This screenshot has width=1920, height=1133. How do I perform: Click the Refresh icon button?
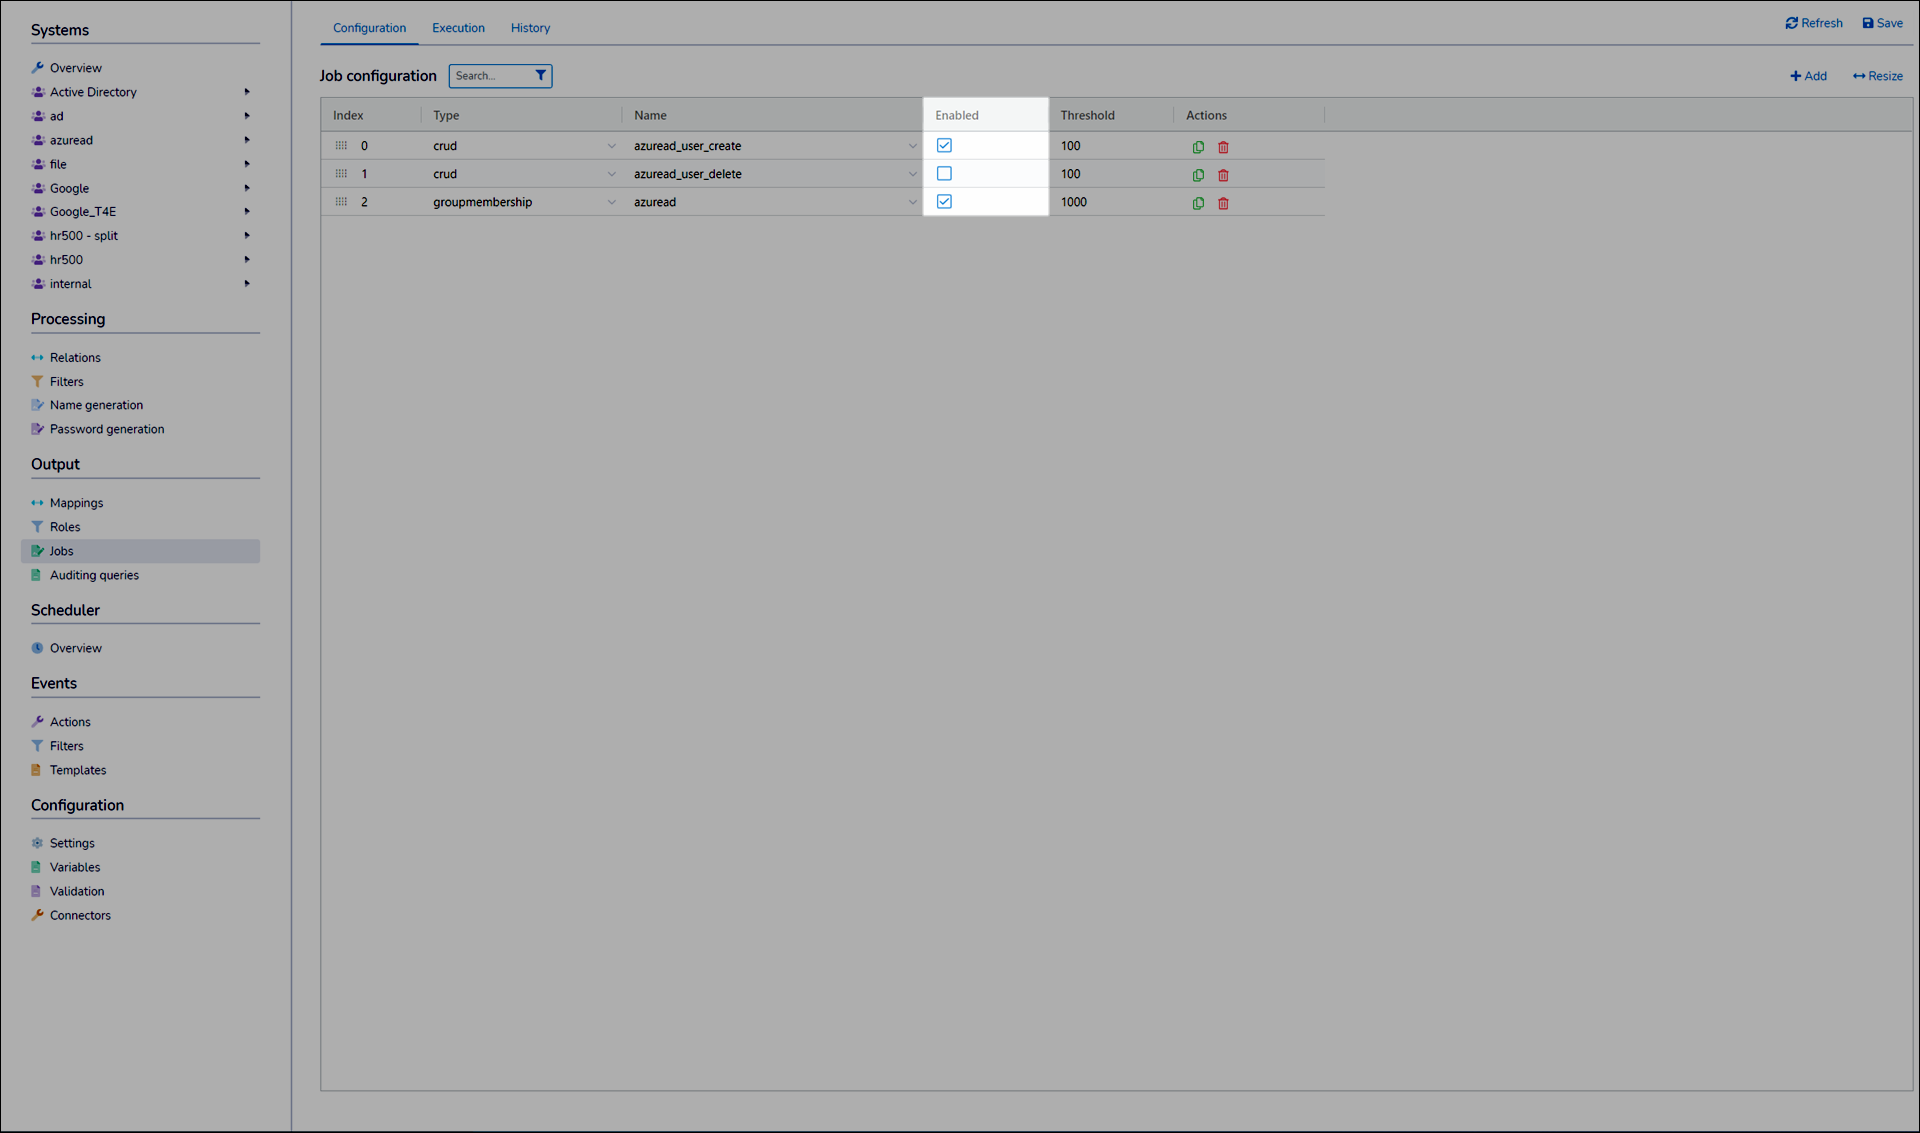[x=1791, y=23]
